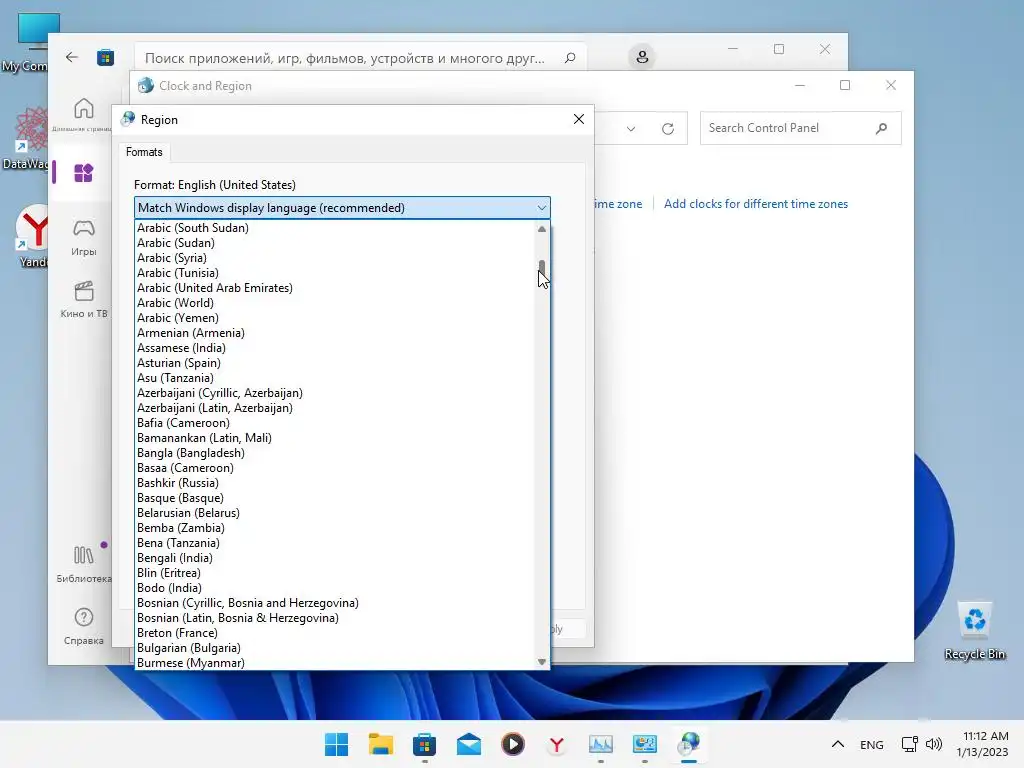Open Игры section in Microsoft Store
1024x768 pixels.
click(84, 237)
